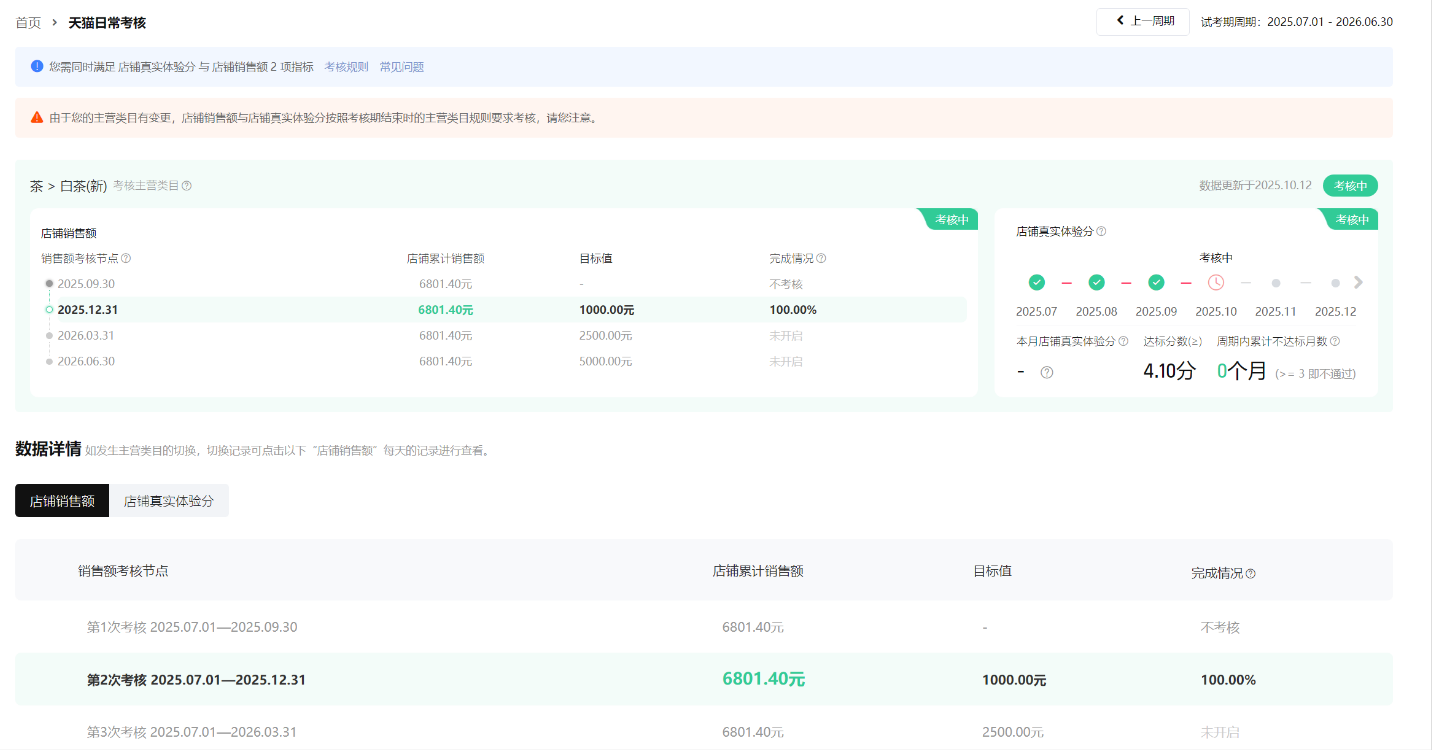
Task: Click help icon beside 完成情况 in top card
Action: click(x=821, y=258)
